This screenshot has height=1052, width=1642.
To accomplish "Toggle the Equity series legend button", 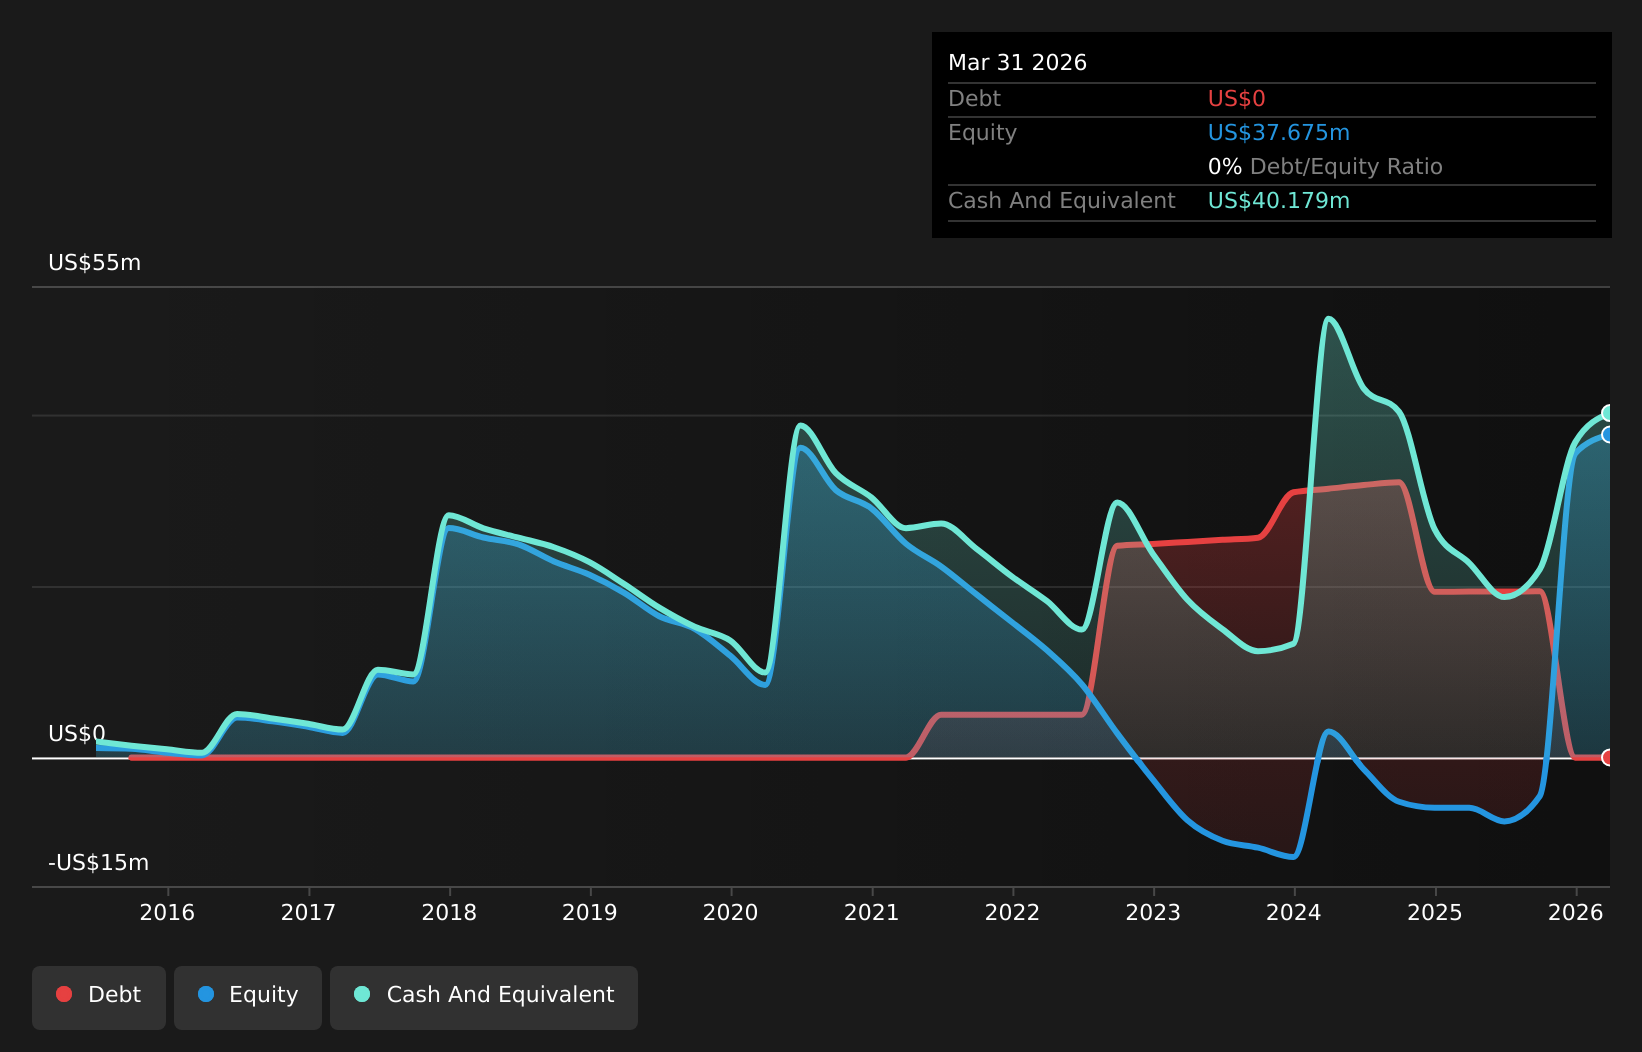I will [x=248, y=997].
